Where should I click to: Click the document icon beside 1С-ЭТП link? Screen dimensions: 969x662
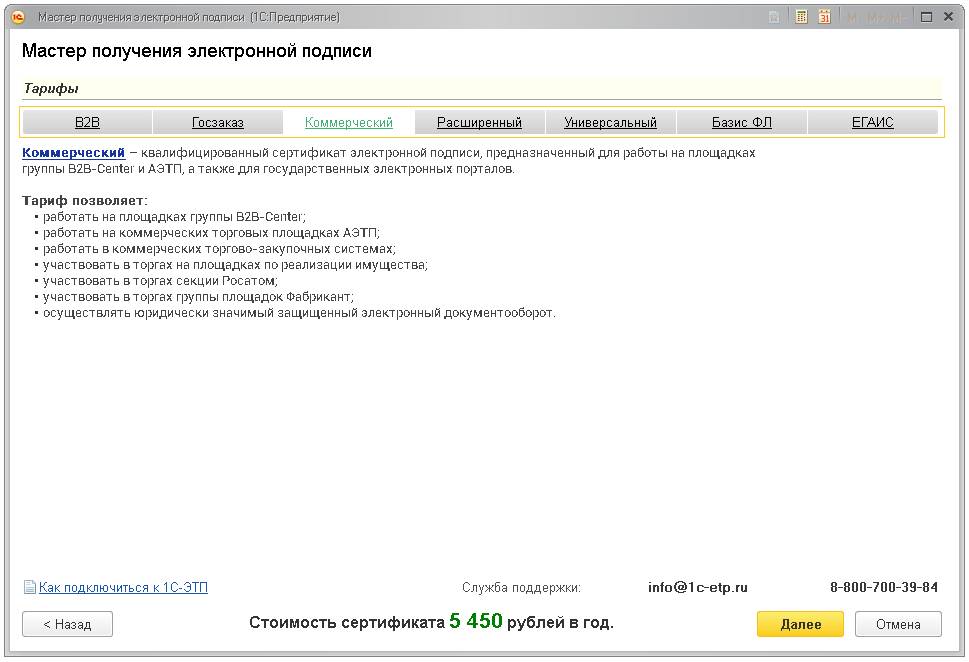click(x=29, y=587)
